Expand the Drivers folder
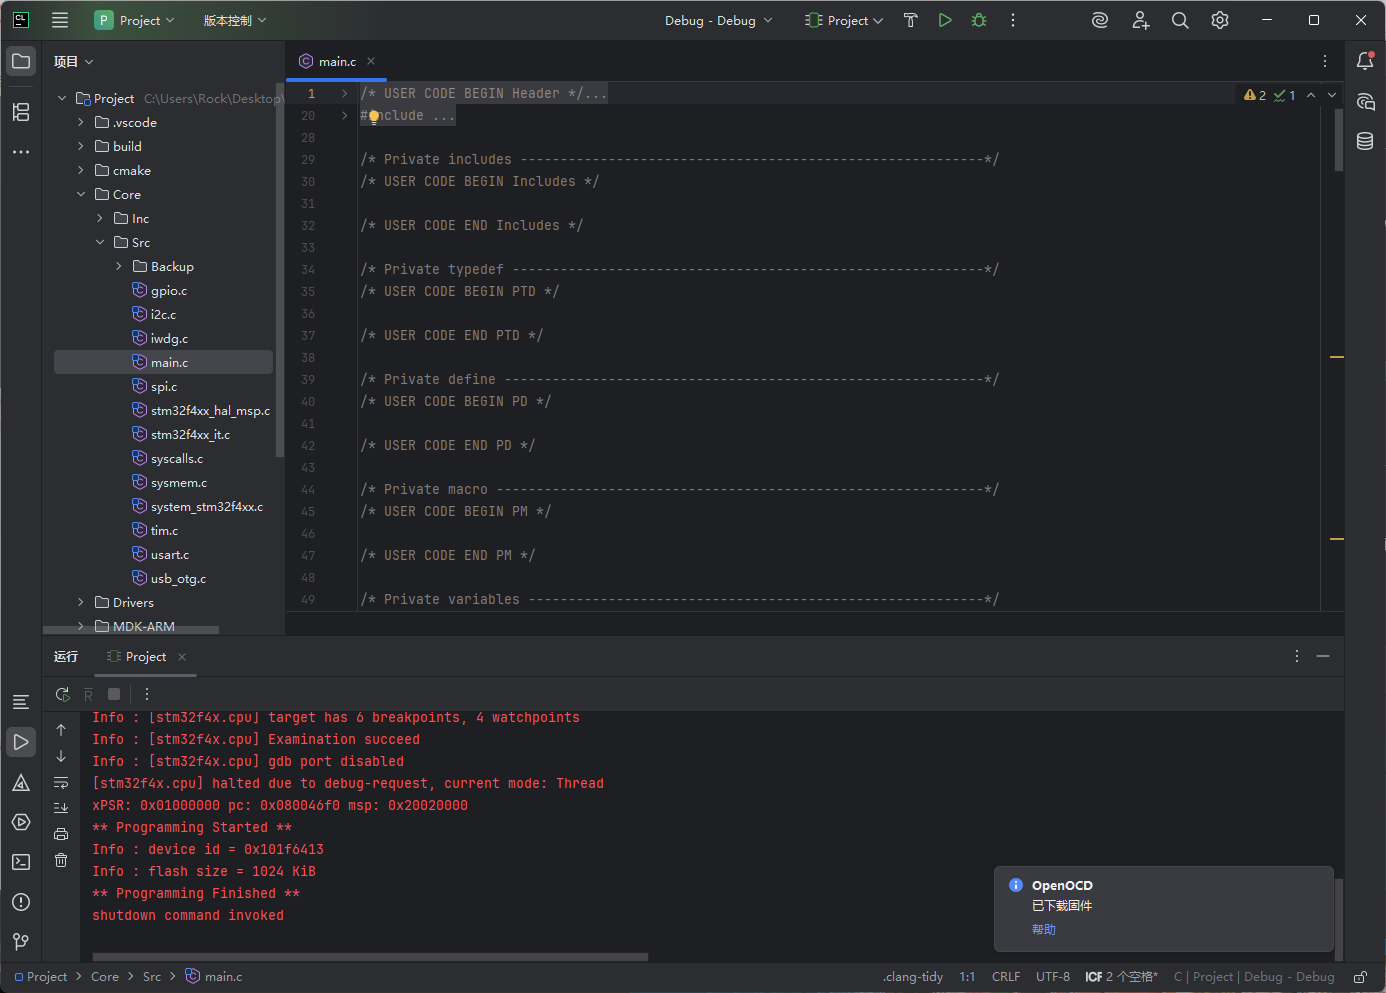The height and width of the screenshot is (993, 1386). (81, 602)
